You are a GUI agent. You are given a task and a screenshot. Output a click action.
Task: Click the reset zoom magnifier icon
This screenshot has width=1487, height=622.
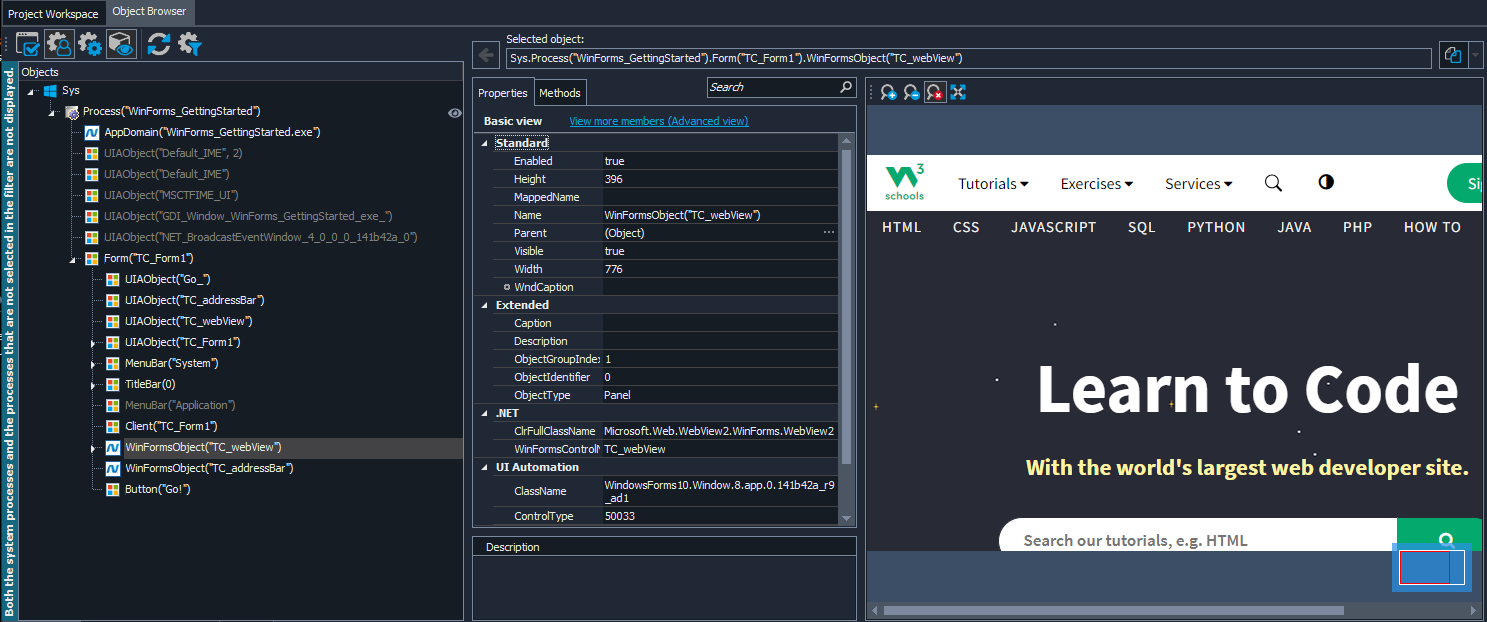(935, 92)
